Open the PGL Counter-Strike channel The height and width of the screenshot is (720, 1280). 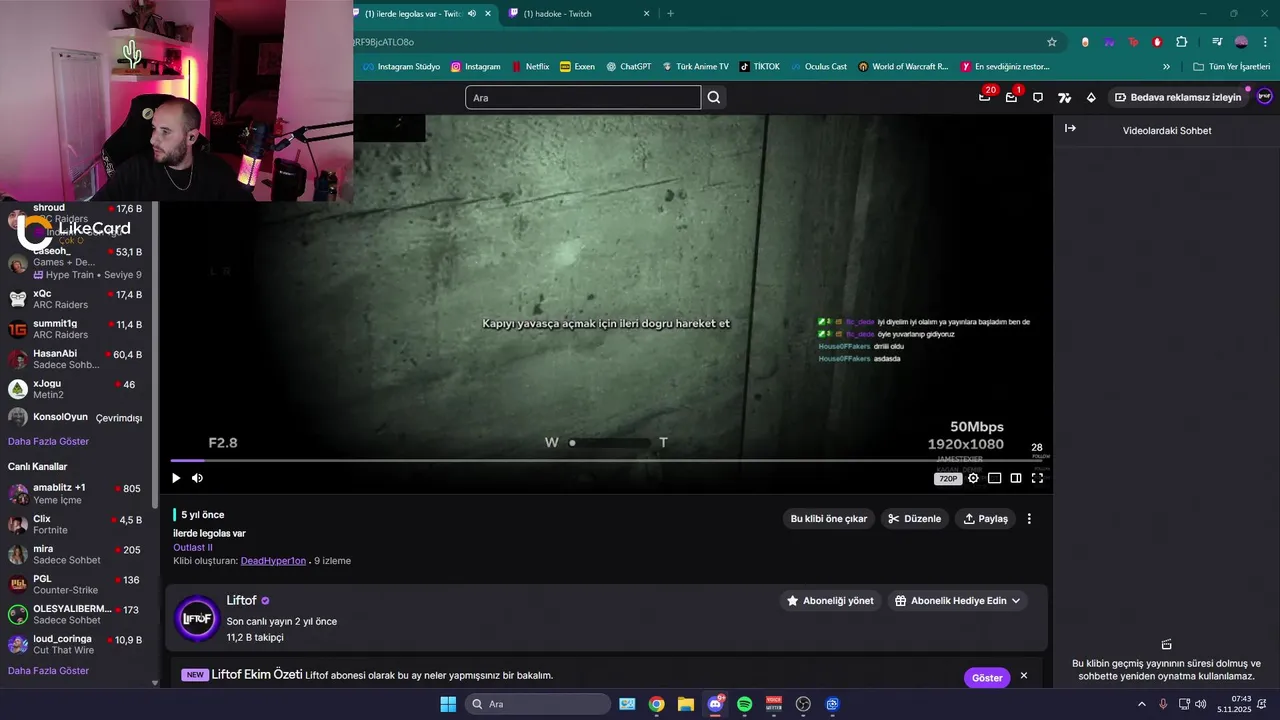click(76, 584)
